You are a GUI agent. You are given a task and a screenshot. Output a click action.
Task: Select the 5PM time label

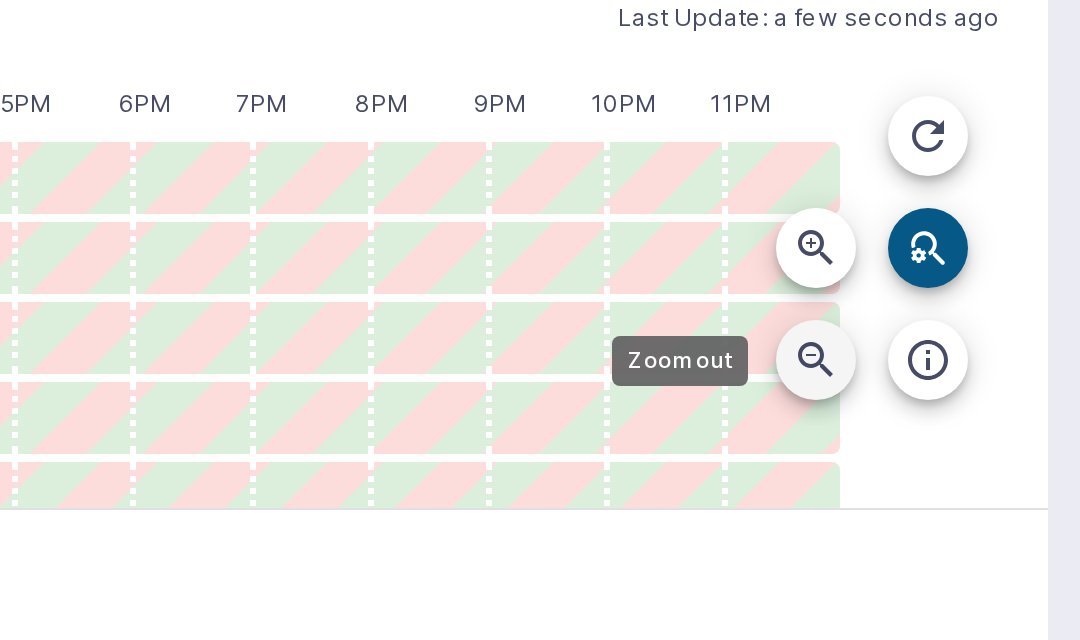(25, 104)
